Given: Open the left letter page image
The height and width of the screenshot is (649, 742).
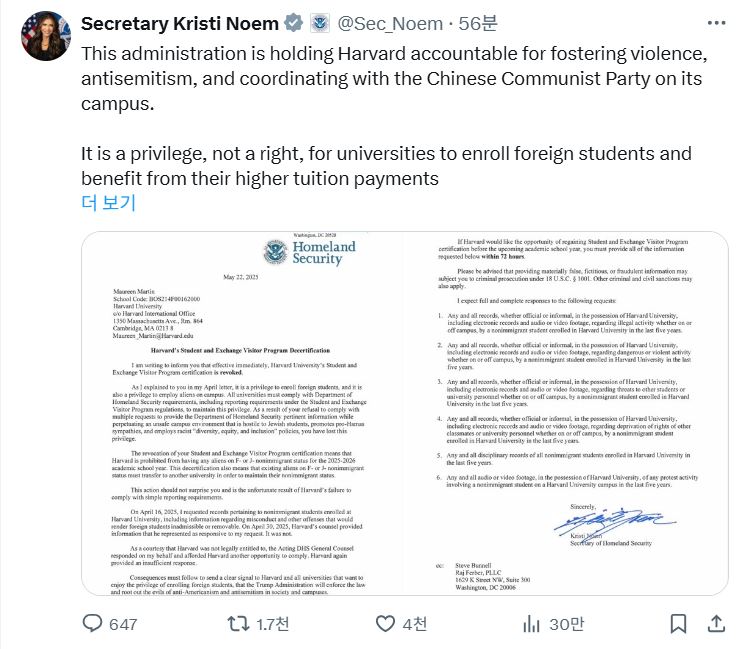Looking at the screenshot, I should (x=242, y=413).
